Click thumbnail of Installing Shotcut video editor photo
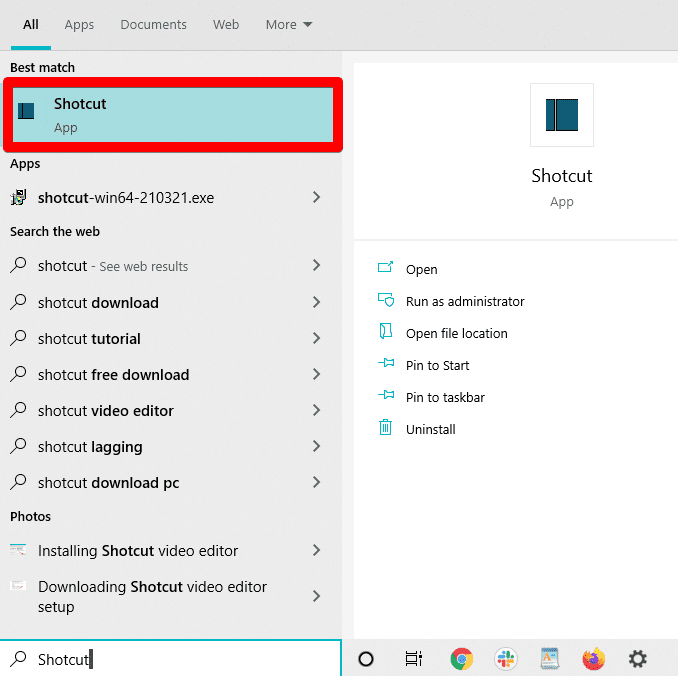The width and height of the screenshot is (678, 676). click(18, 550)
